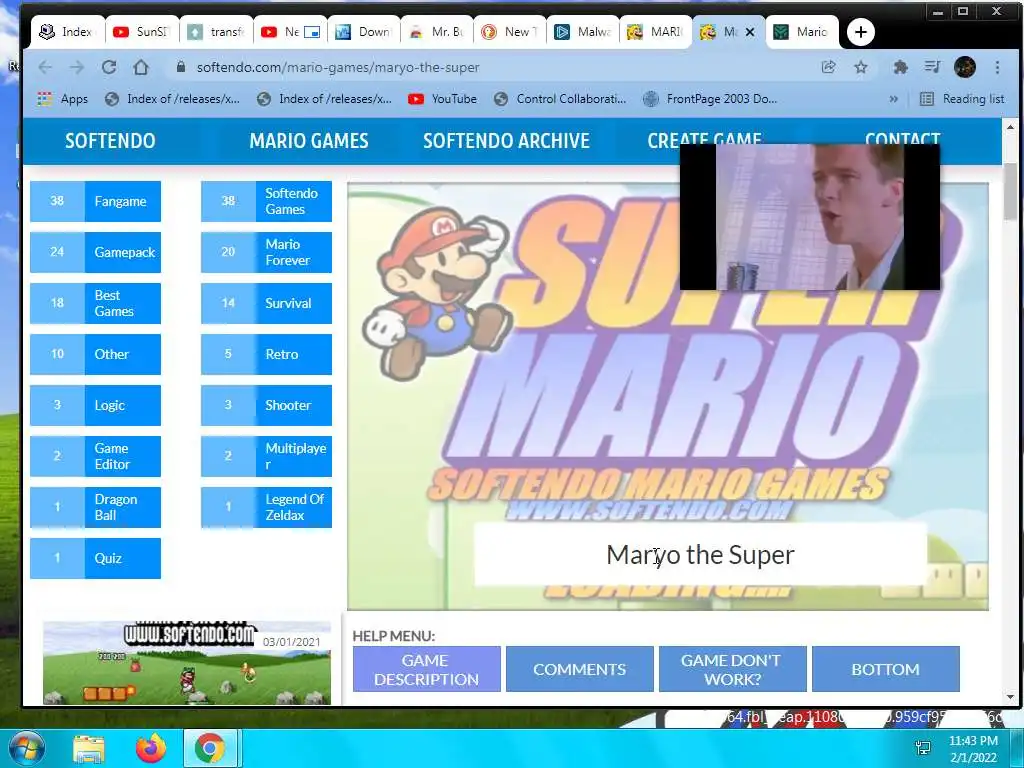
Task: Open Apps shortcut in bookmarks bar
Action: pos(63,99)
